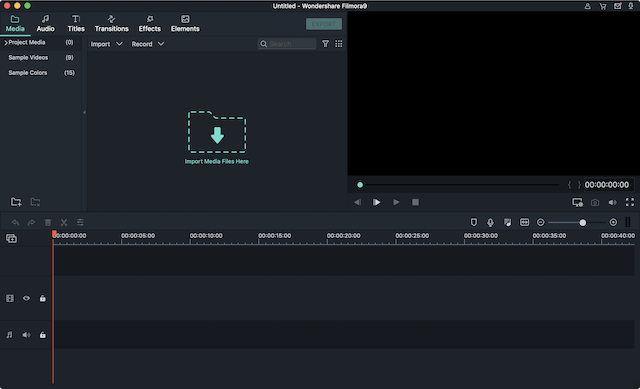
Task: Switch to the Media tab
Action: click(15, 24)
